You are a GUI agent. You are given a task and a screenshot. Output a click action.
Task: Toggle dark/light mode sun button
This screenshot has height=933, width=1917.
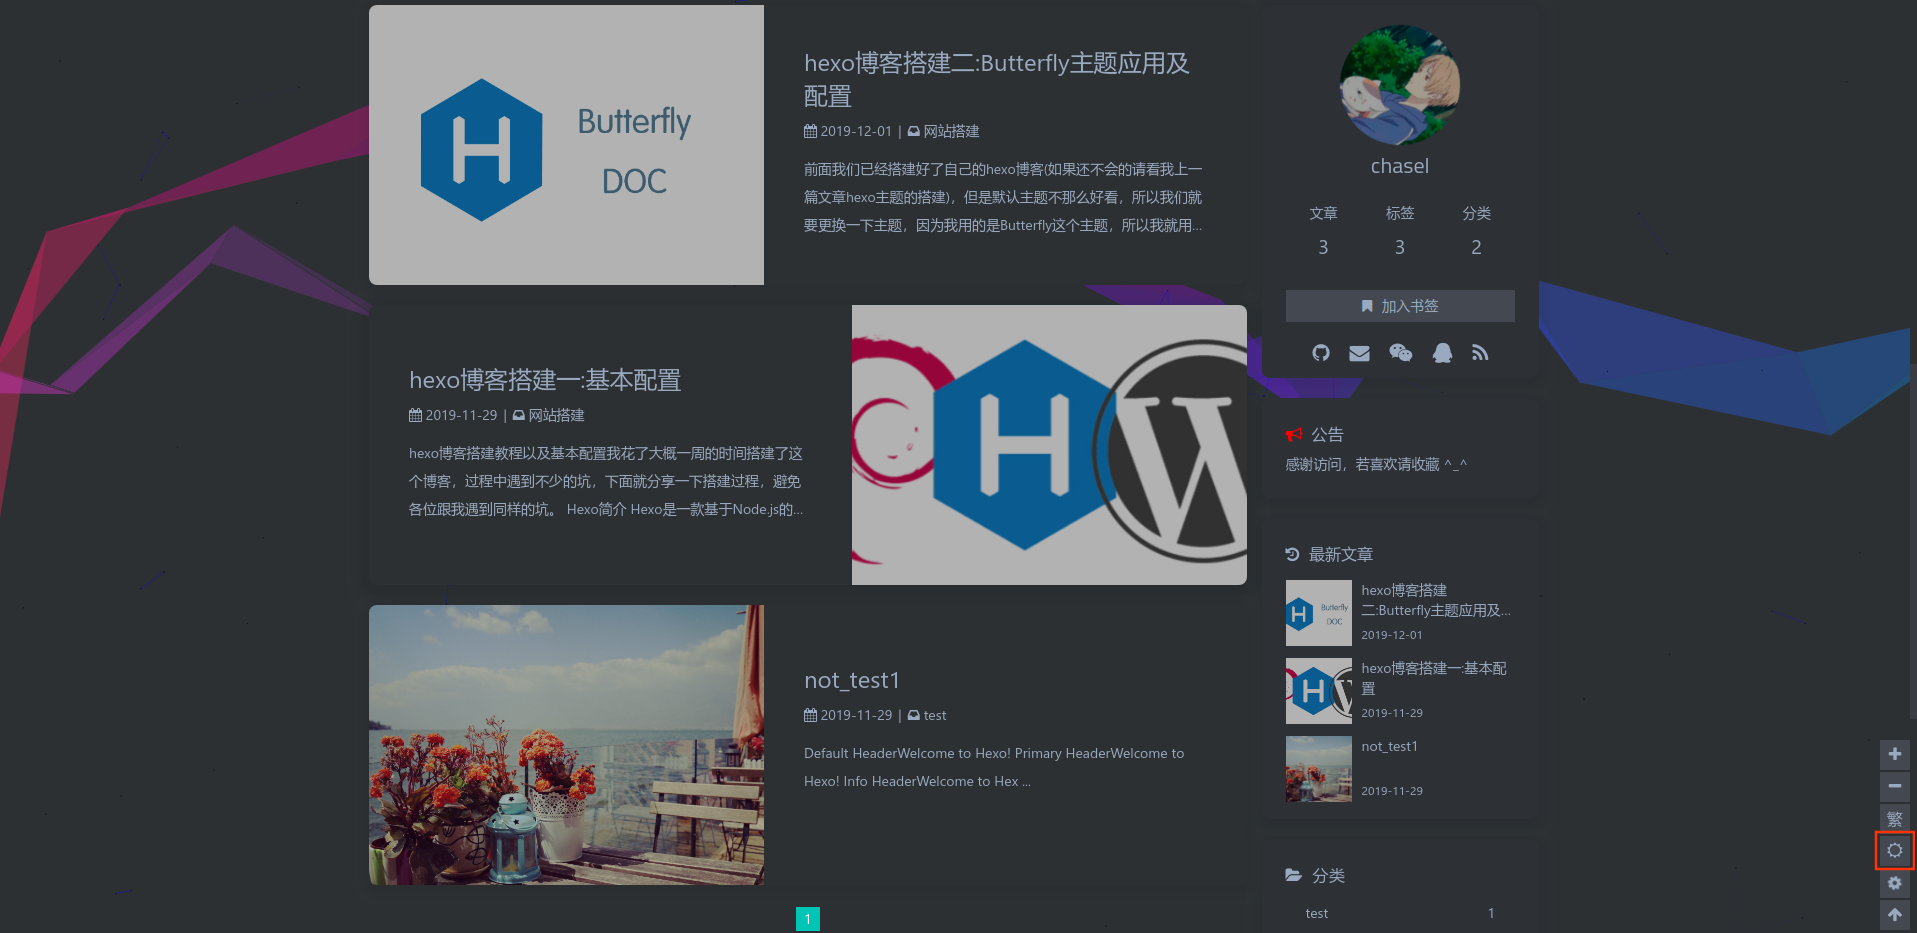1894,851
